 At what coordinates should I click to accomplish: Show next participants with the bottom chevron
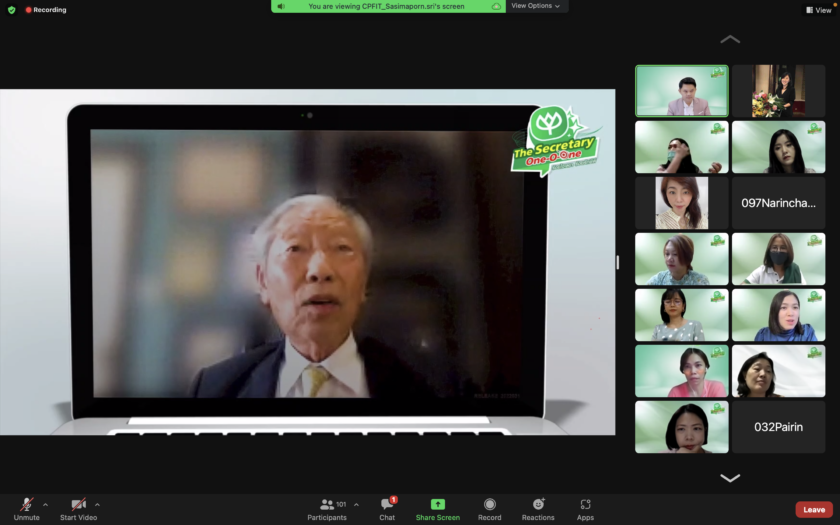pyautogui.click(x=730, y=478)
